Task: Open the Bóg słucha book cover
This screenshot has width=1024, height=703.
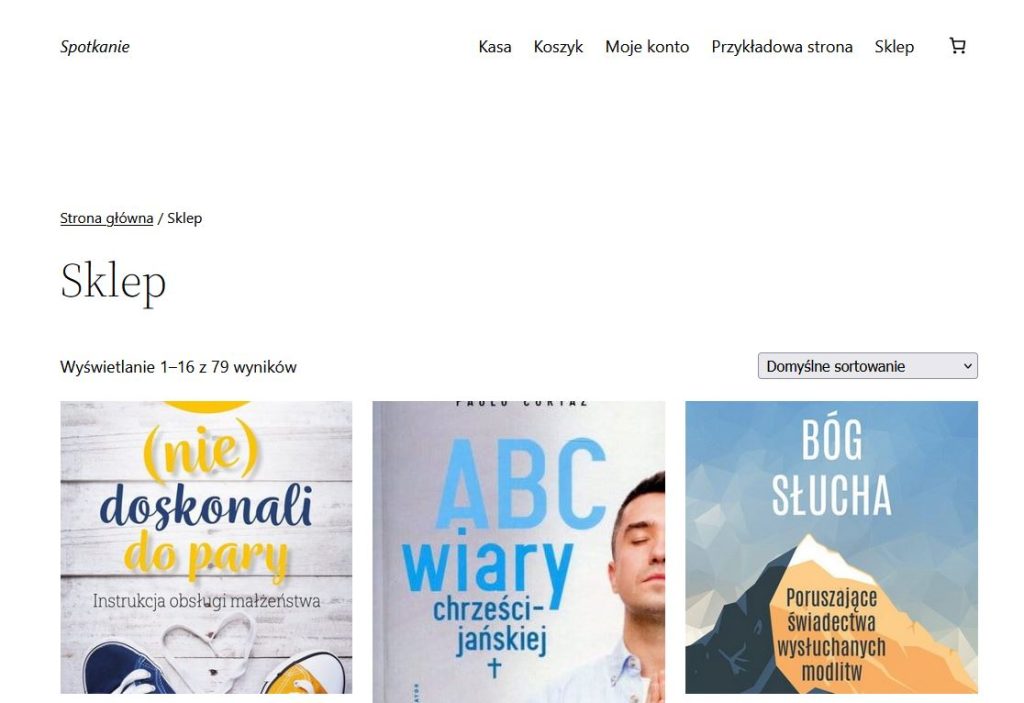Action: (x=831, y=548)
